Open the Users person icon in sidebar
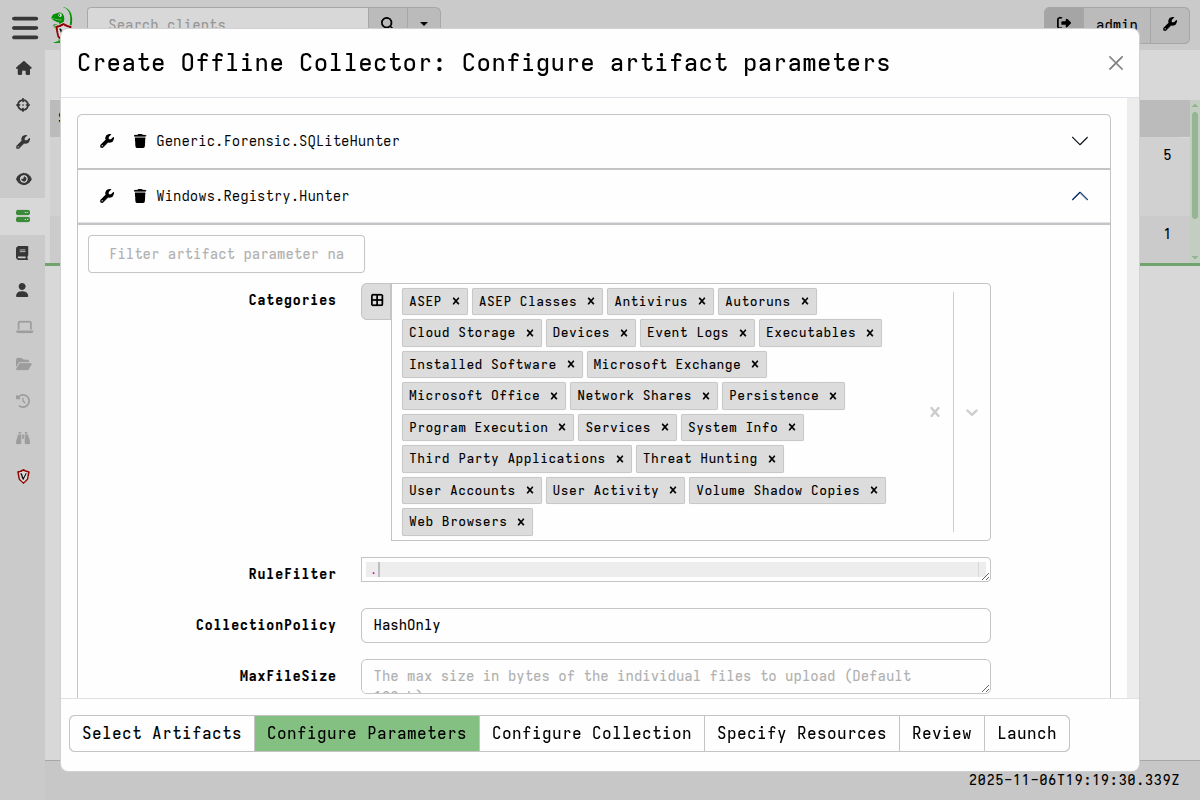 23,290
